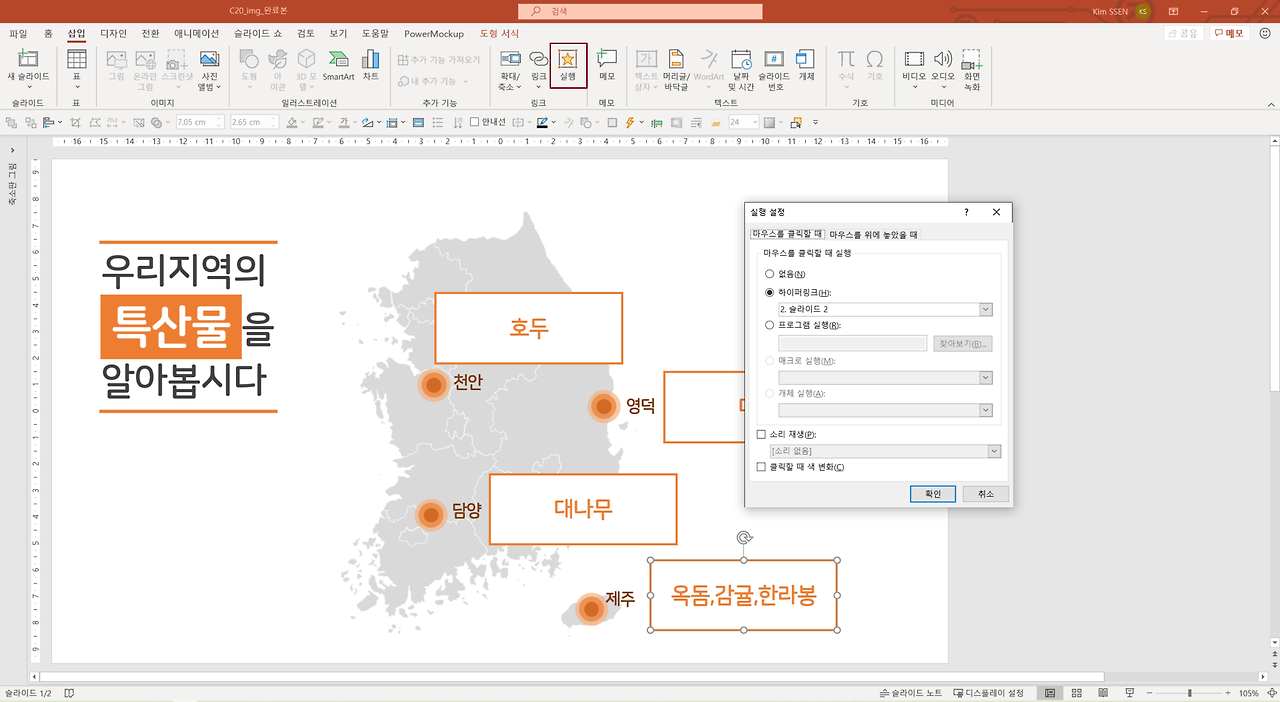Insert a SmartArt graphic

click(338, 66)
